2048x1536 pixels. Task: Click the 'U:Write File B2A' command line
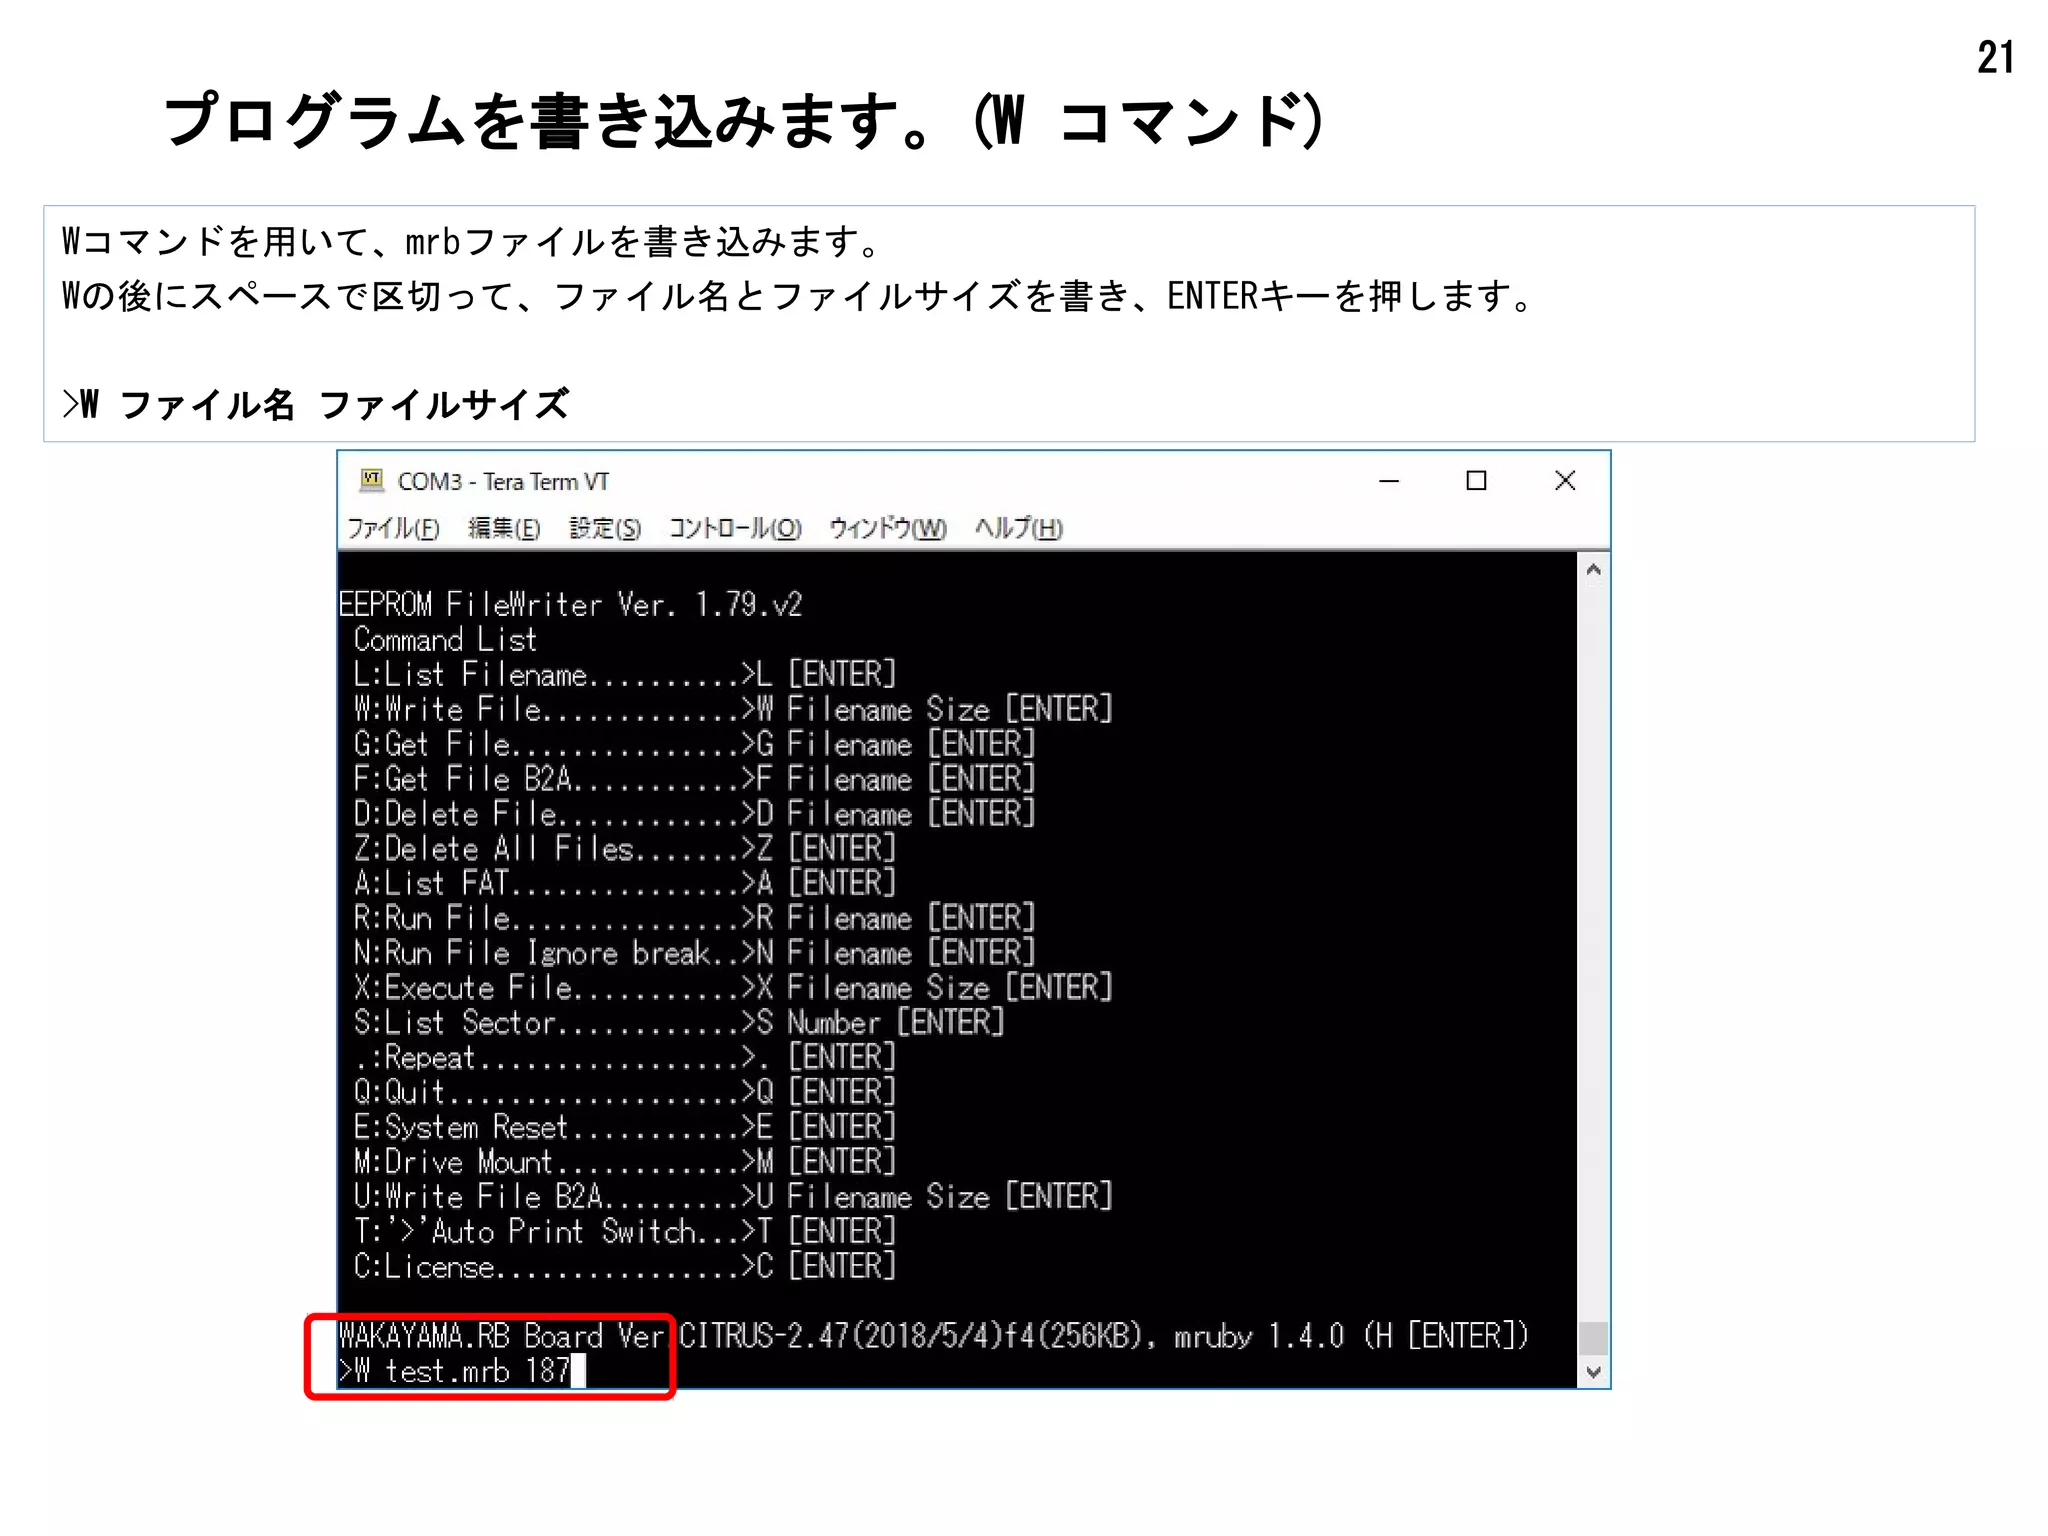pyautogui.click(x=733, y=1197)
